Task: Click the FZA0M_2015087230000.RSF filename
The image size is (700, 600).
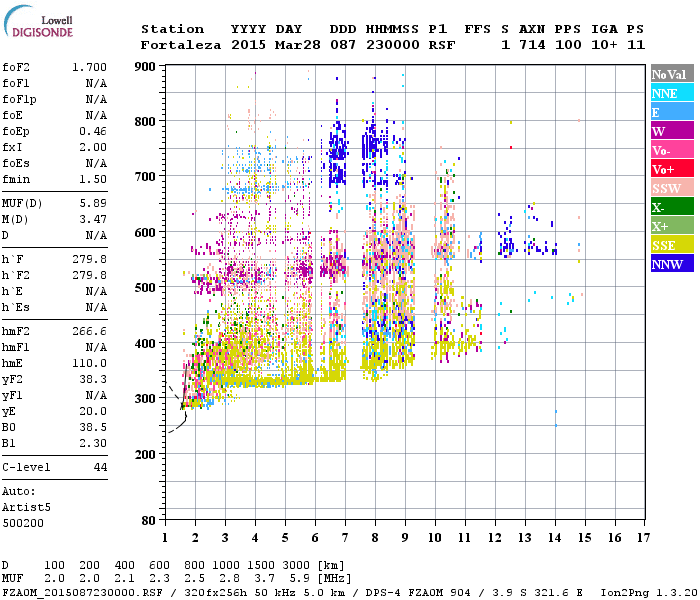Action: coord(82,592)
